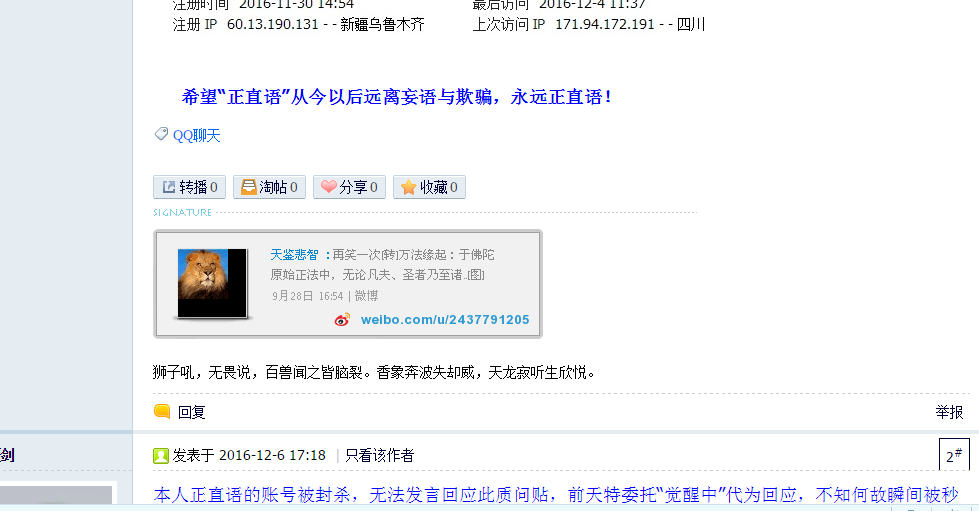Click the 淘帖 0 button label
This screenshot has height=511, width=979.
click(278, 187)
